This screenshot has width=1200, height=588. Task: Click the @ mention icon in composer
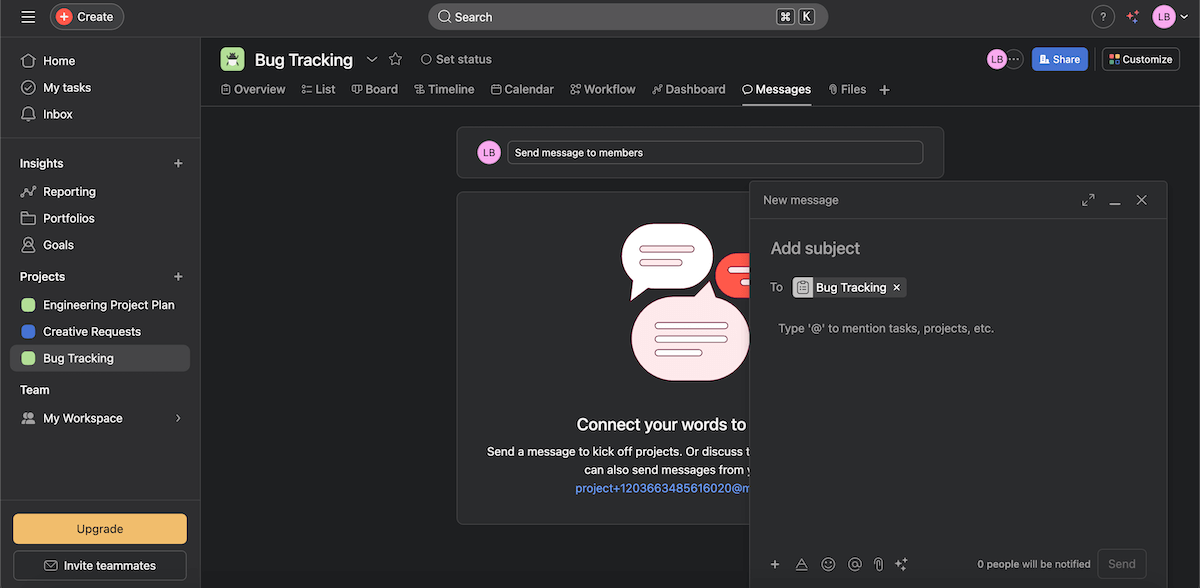(854, 564)
